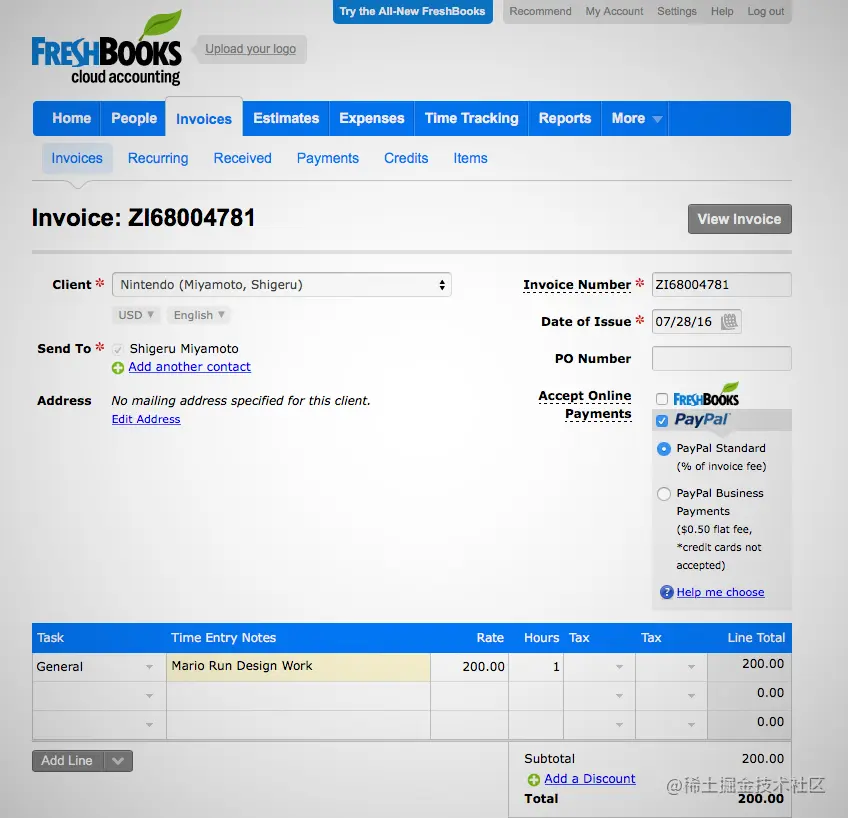Click the green plus icon beside Add another contact
Image resolution: width=848 pixels, height=818 pixels.
[x=118, y=368]
